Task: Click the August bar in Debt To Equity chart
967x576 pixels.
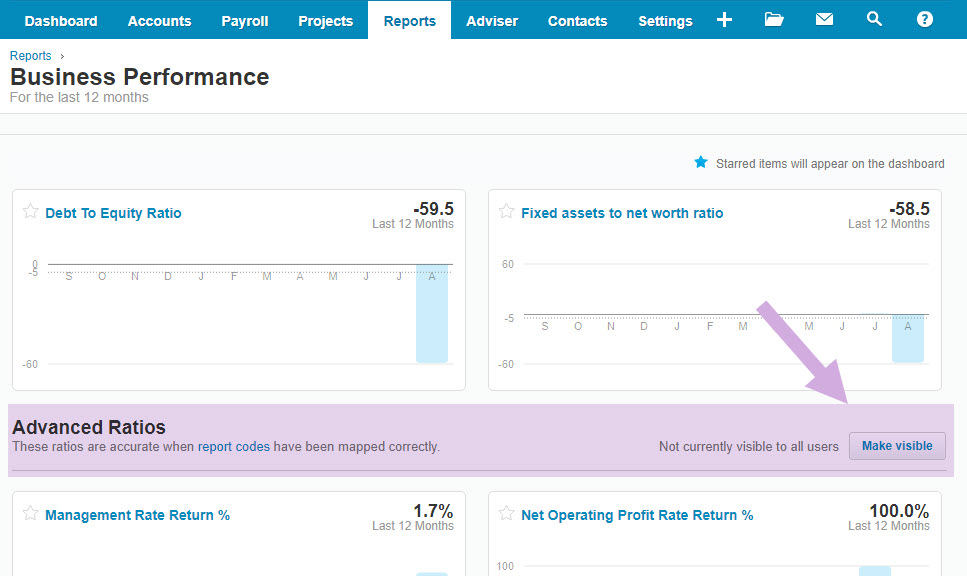Action: 432,315
